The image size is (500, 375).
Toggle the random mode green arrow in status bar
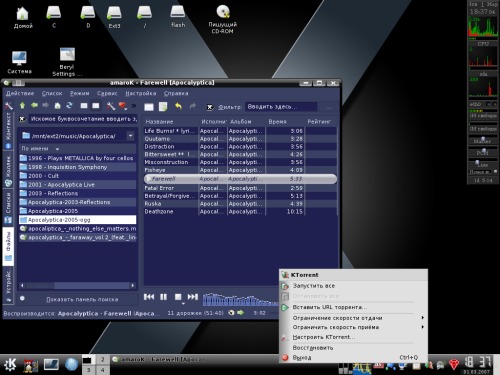coord(240,313)
